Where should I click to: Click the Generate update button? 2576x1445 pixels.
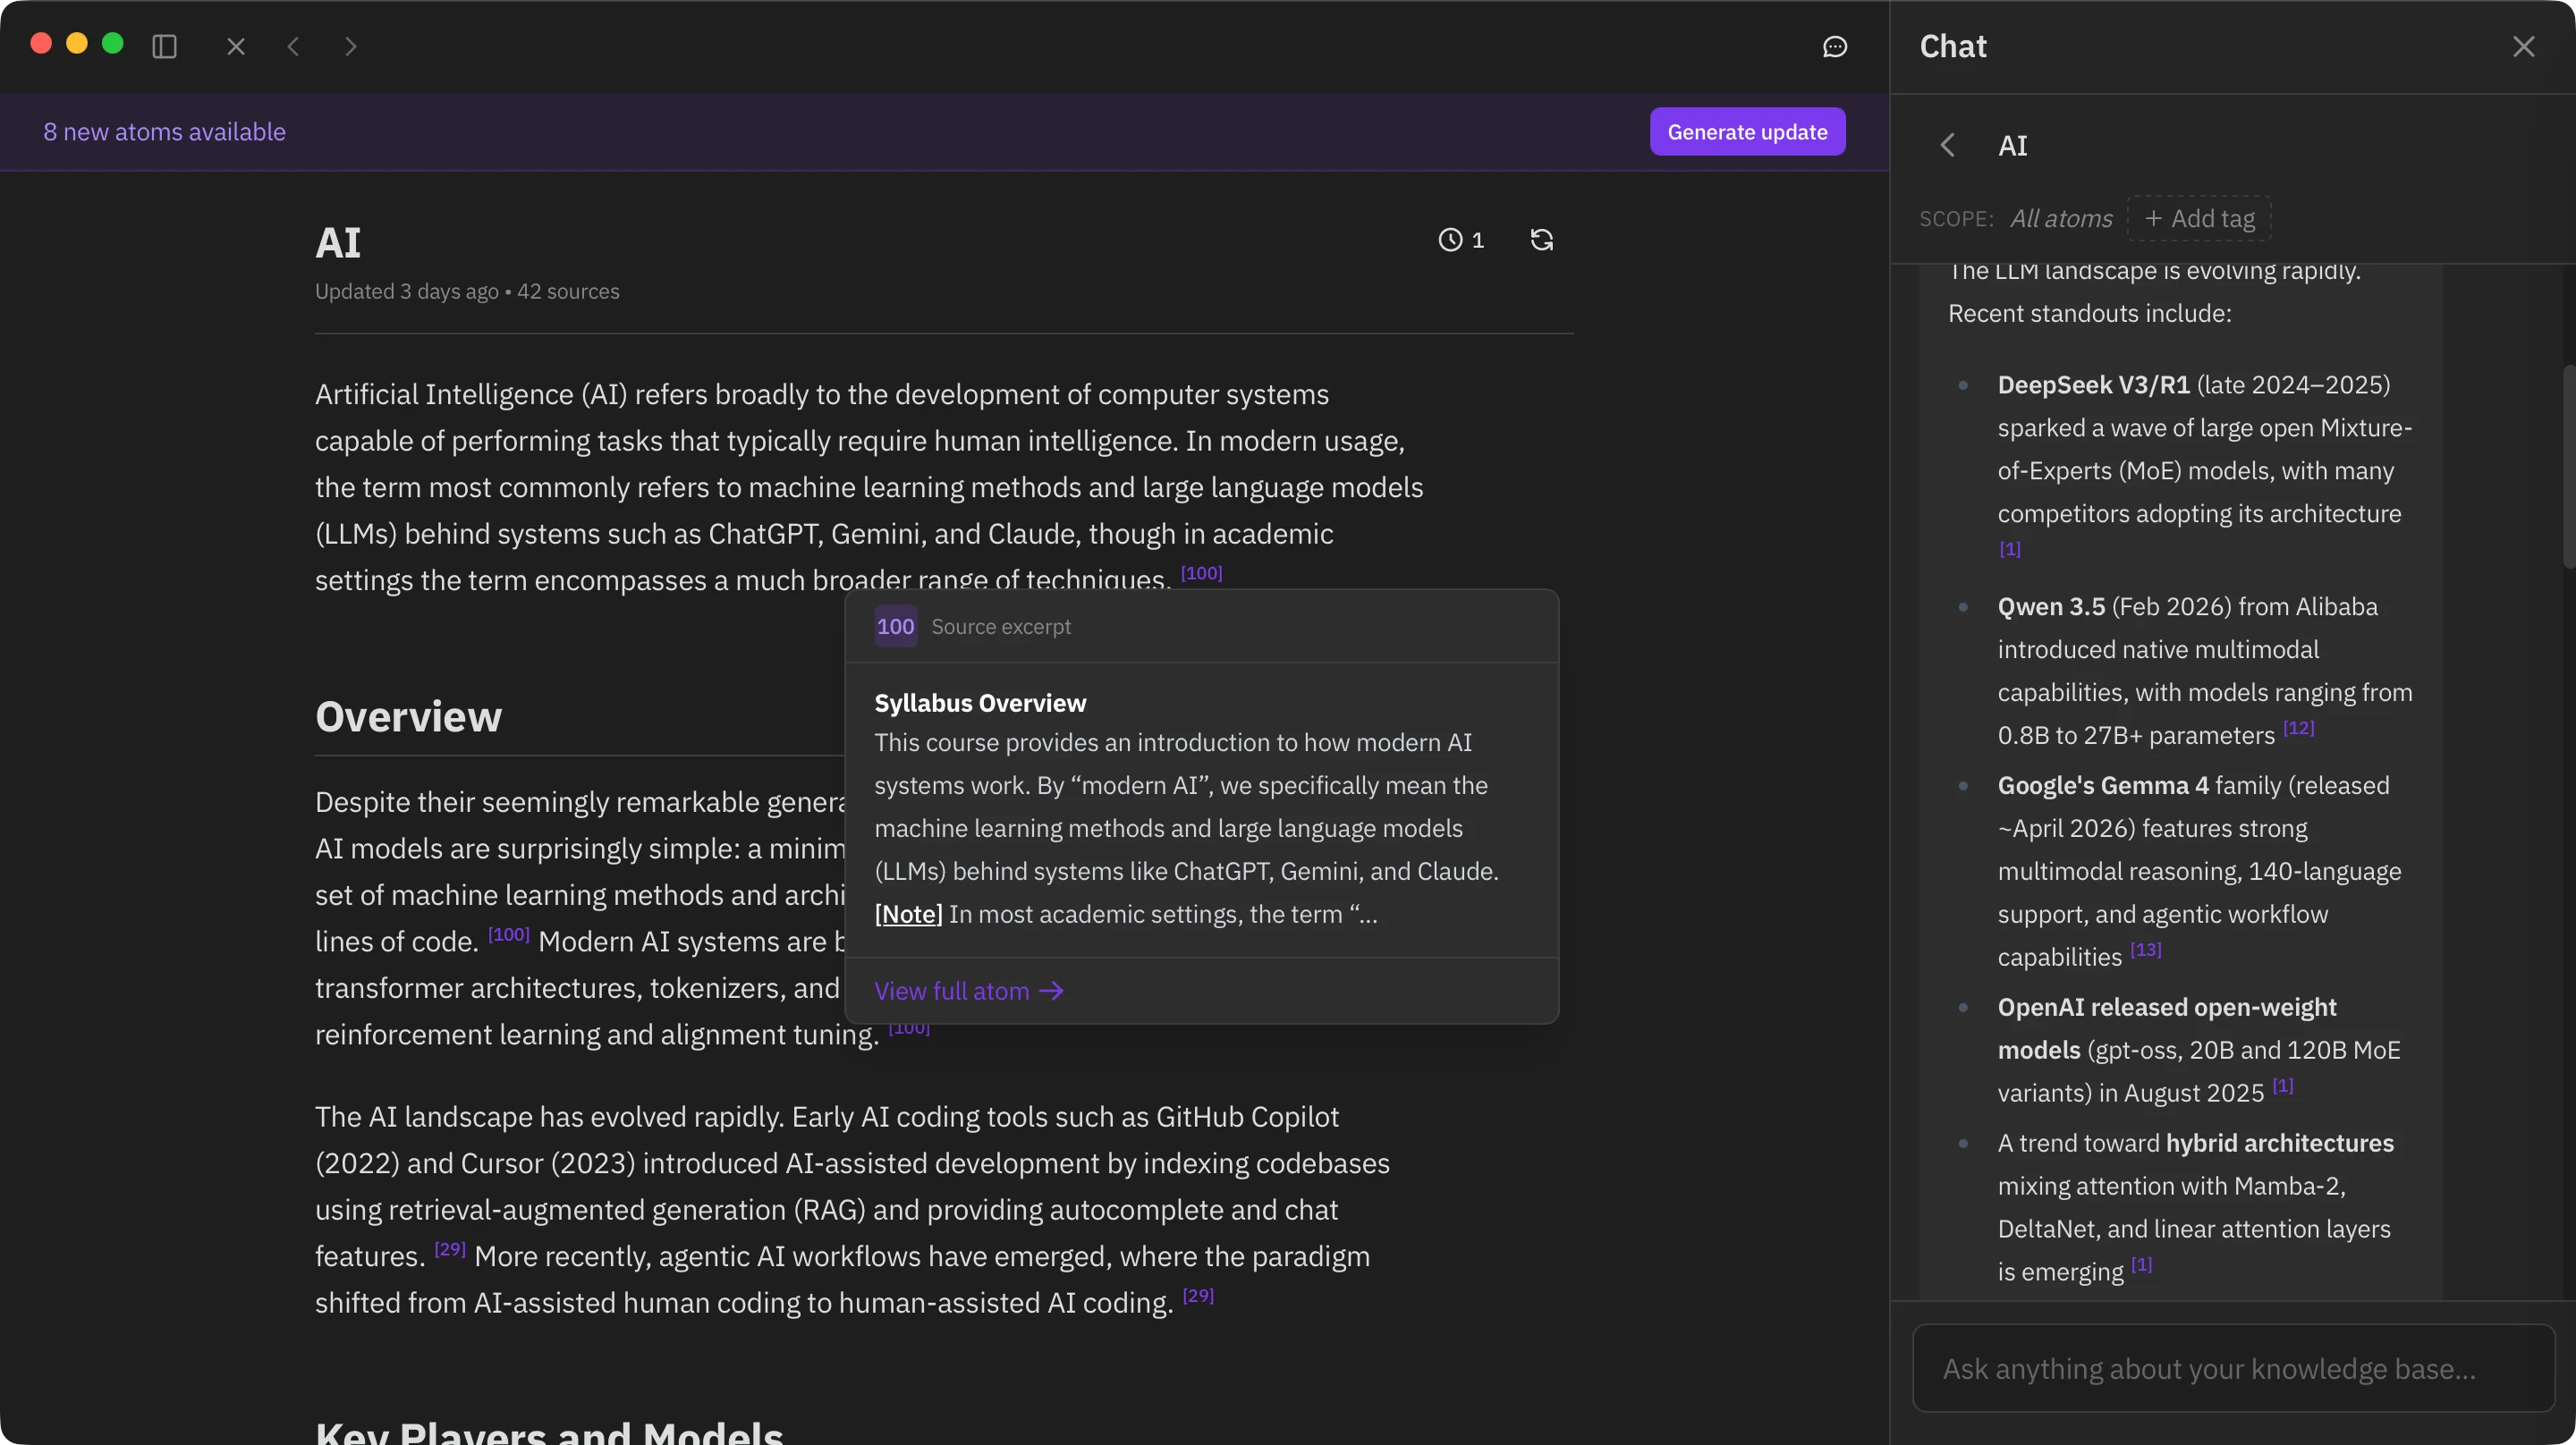pos(1747,131)
